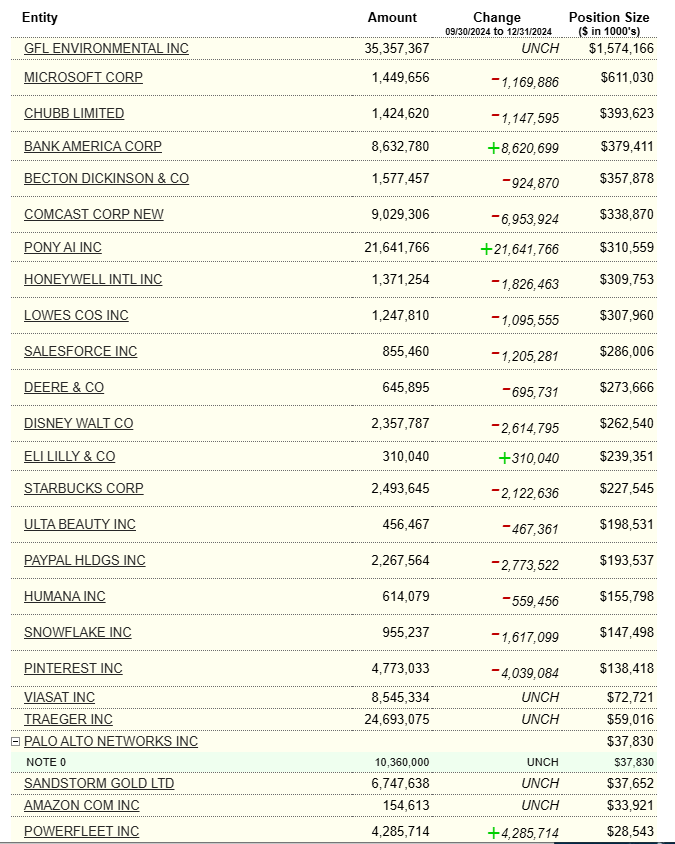Open the Bank America Corp link
This screenshot has height=844, width=675.
93,146
